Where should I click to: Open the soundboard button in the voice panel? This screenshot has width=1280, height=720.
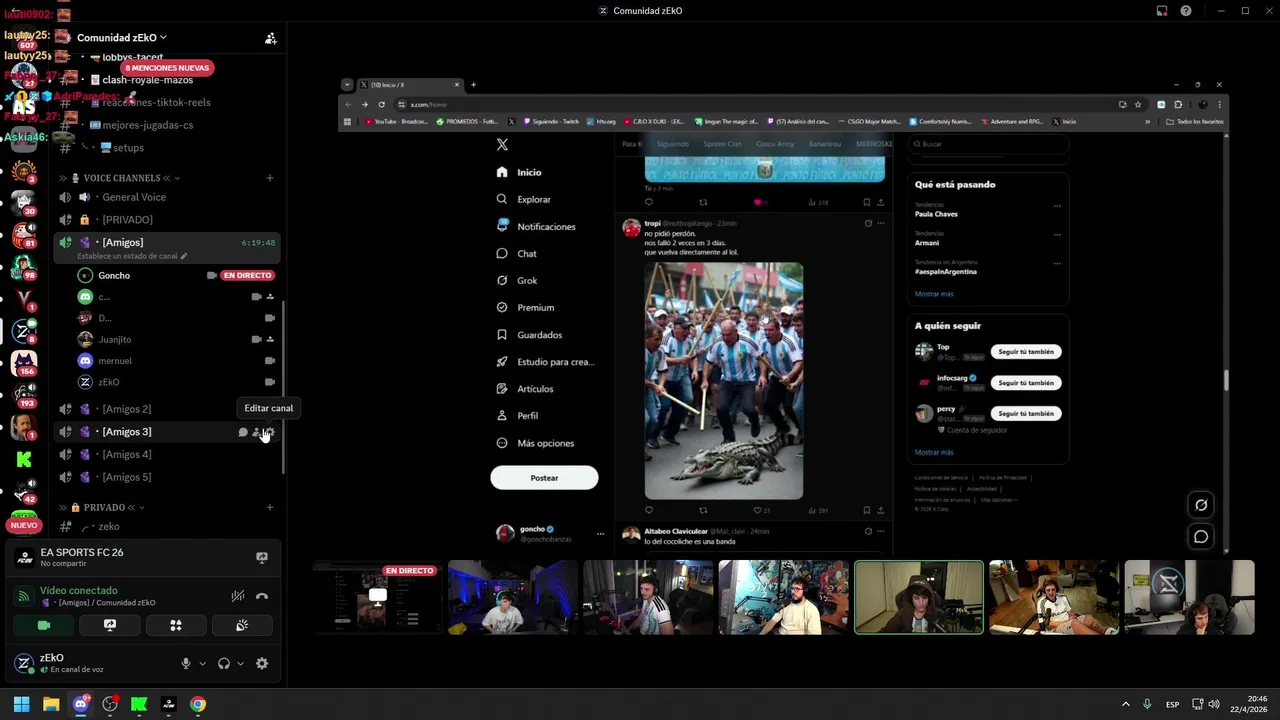[242, 625]
